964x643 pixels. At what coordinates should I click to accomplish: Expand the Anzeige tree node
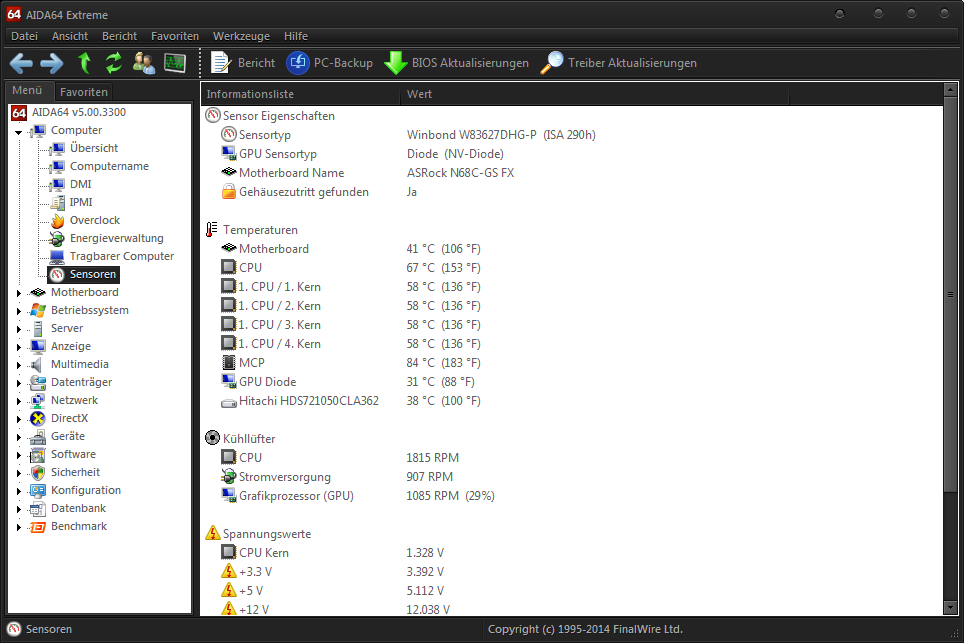18,347
